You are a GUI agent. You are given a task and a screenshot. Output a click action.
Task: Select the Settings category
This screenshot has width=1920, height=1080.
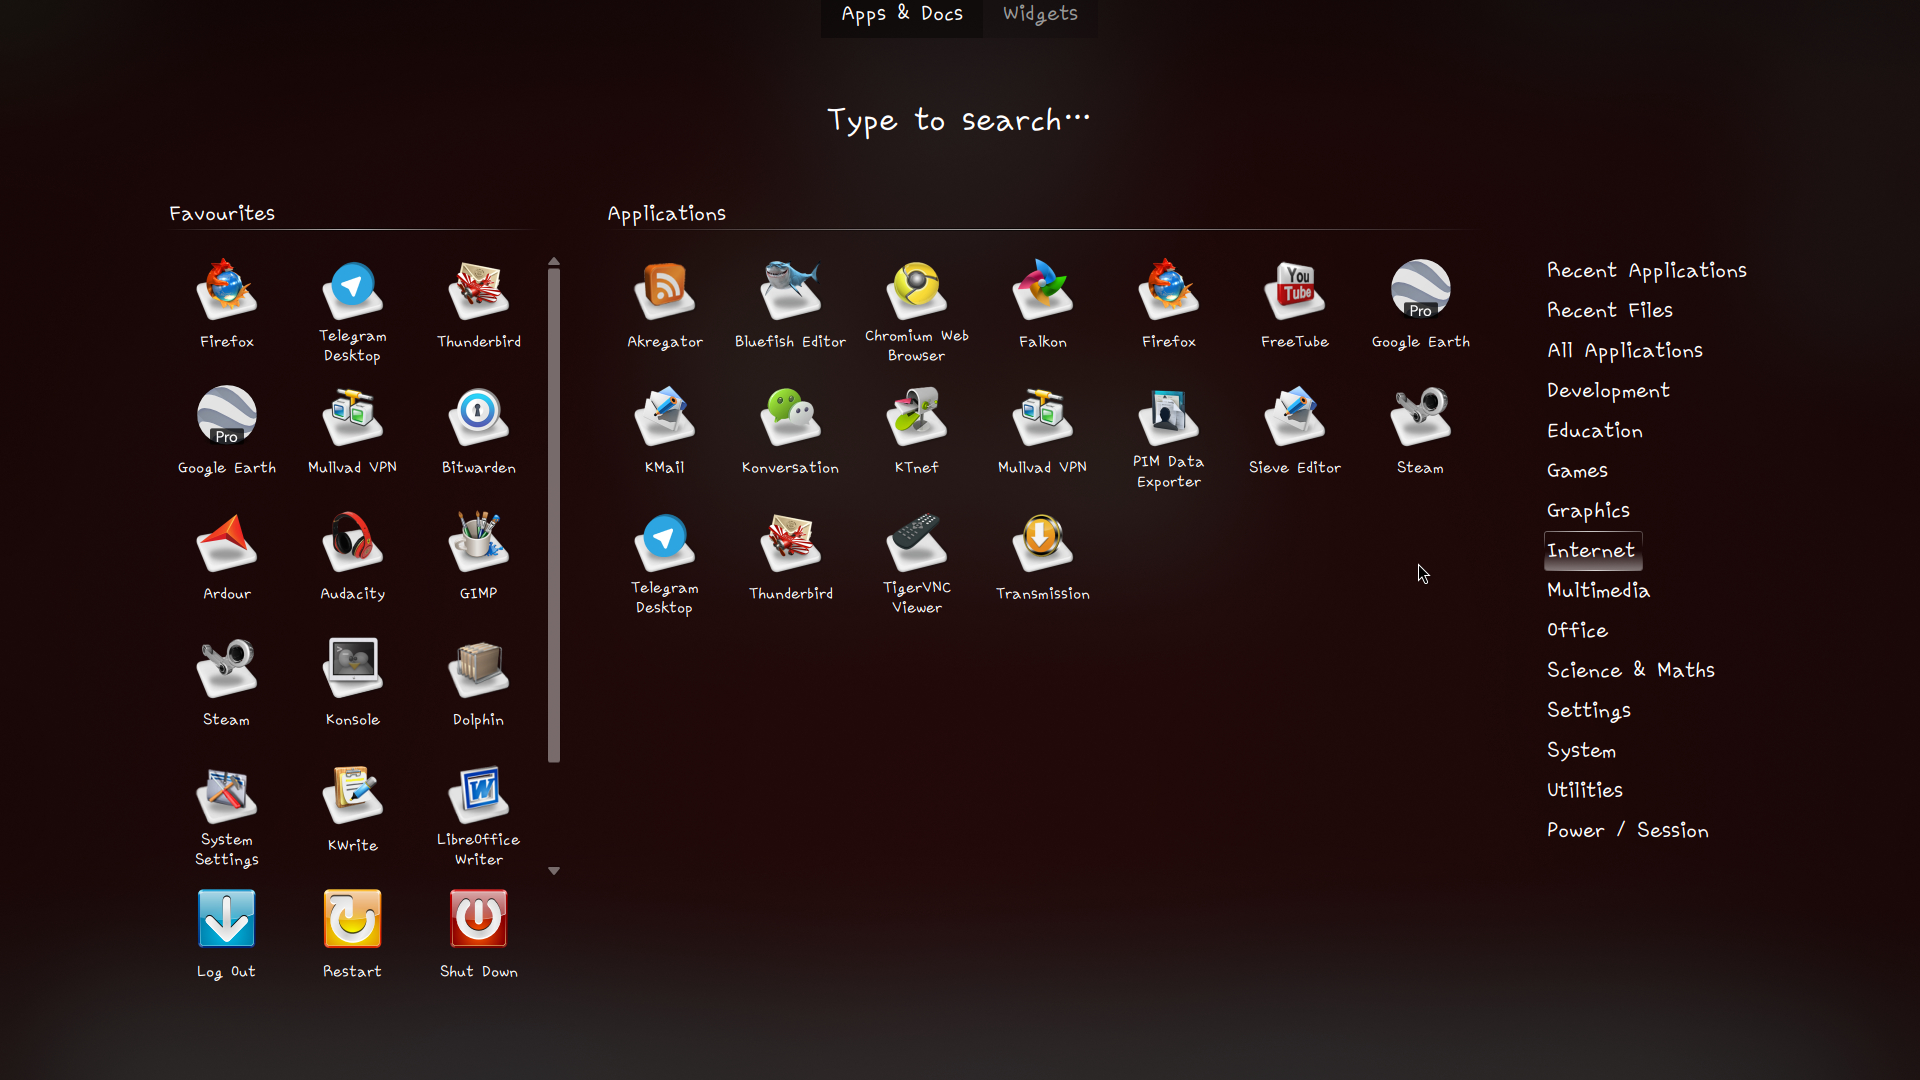tap(1589, 711)
